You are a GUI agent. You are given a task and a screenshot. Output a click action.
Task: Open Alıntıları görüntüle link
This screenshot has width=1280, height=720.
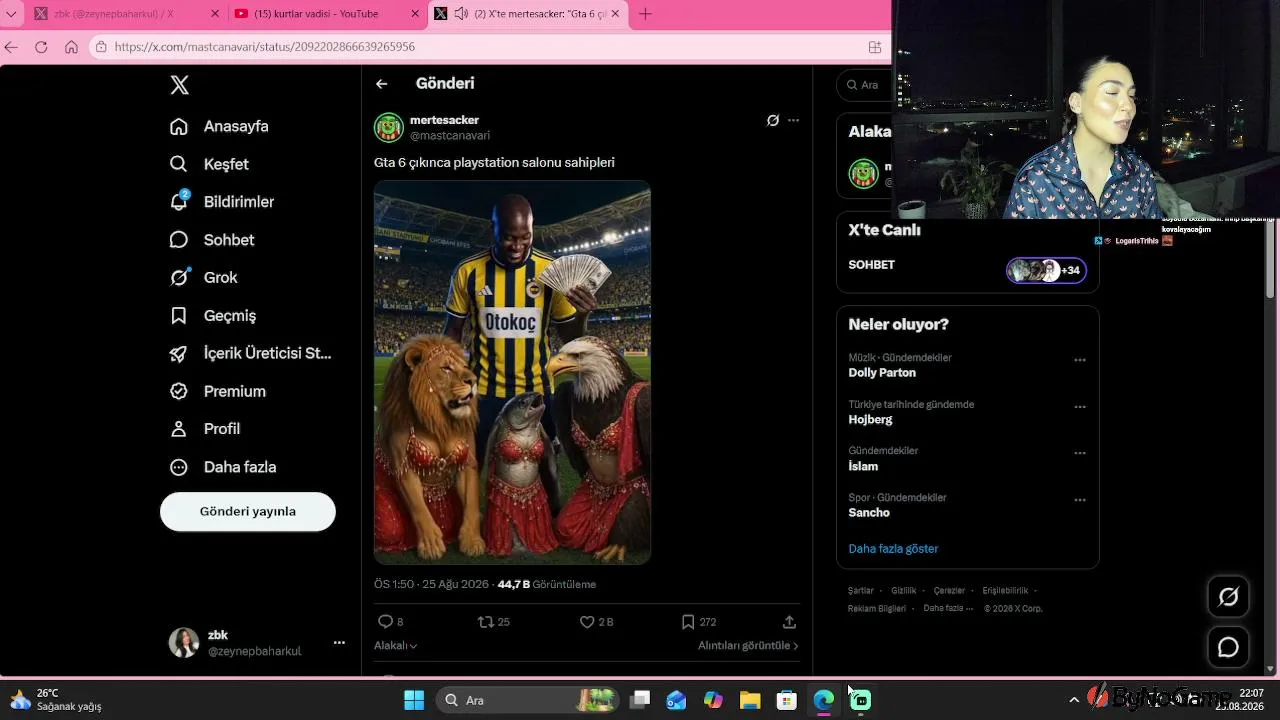[x=748, y=646]
